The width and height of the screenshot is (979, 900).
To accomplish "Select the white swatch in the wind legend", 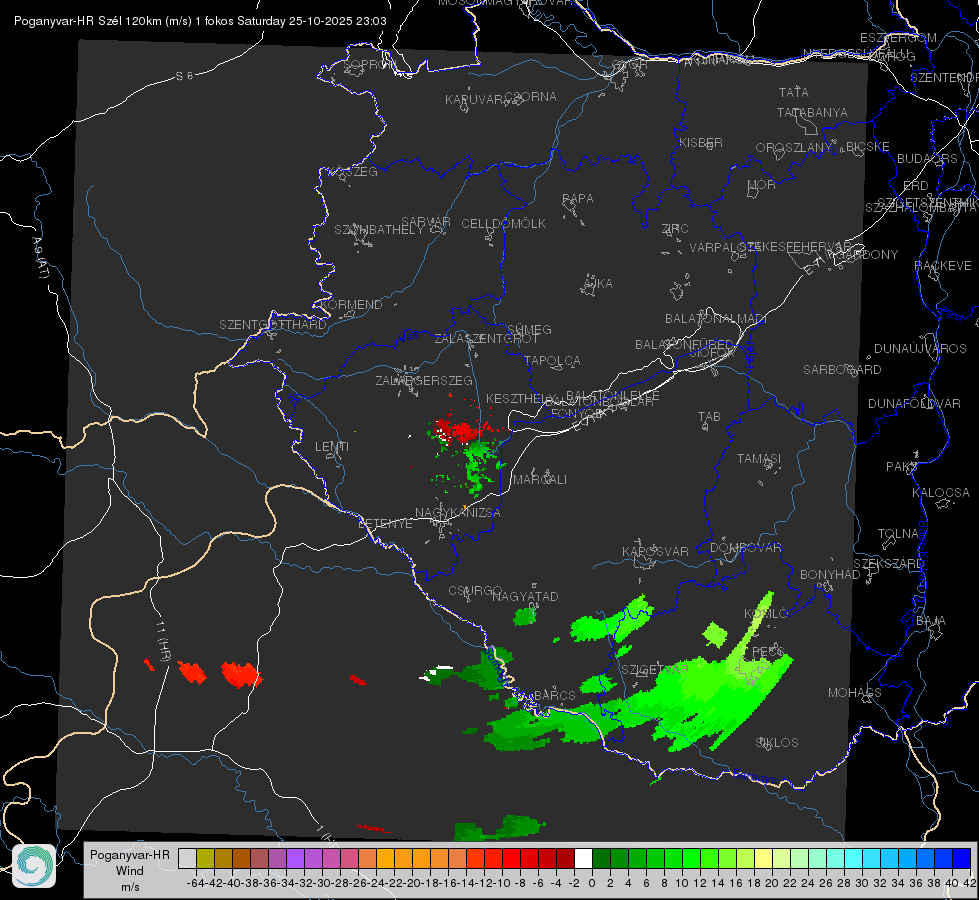I will click(583, 859).
